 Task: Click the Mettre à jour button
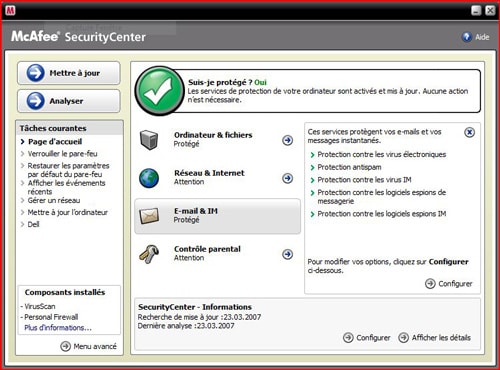click(x=69, y=73)
